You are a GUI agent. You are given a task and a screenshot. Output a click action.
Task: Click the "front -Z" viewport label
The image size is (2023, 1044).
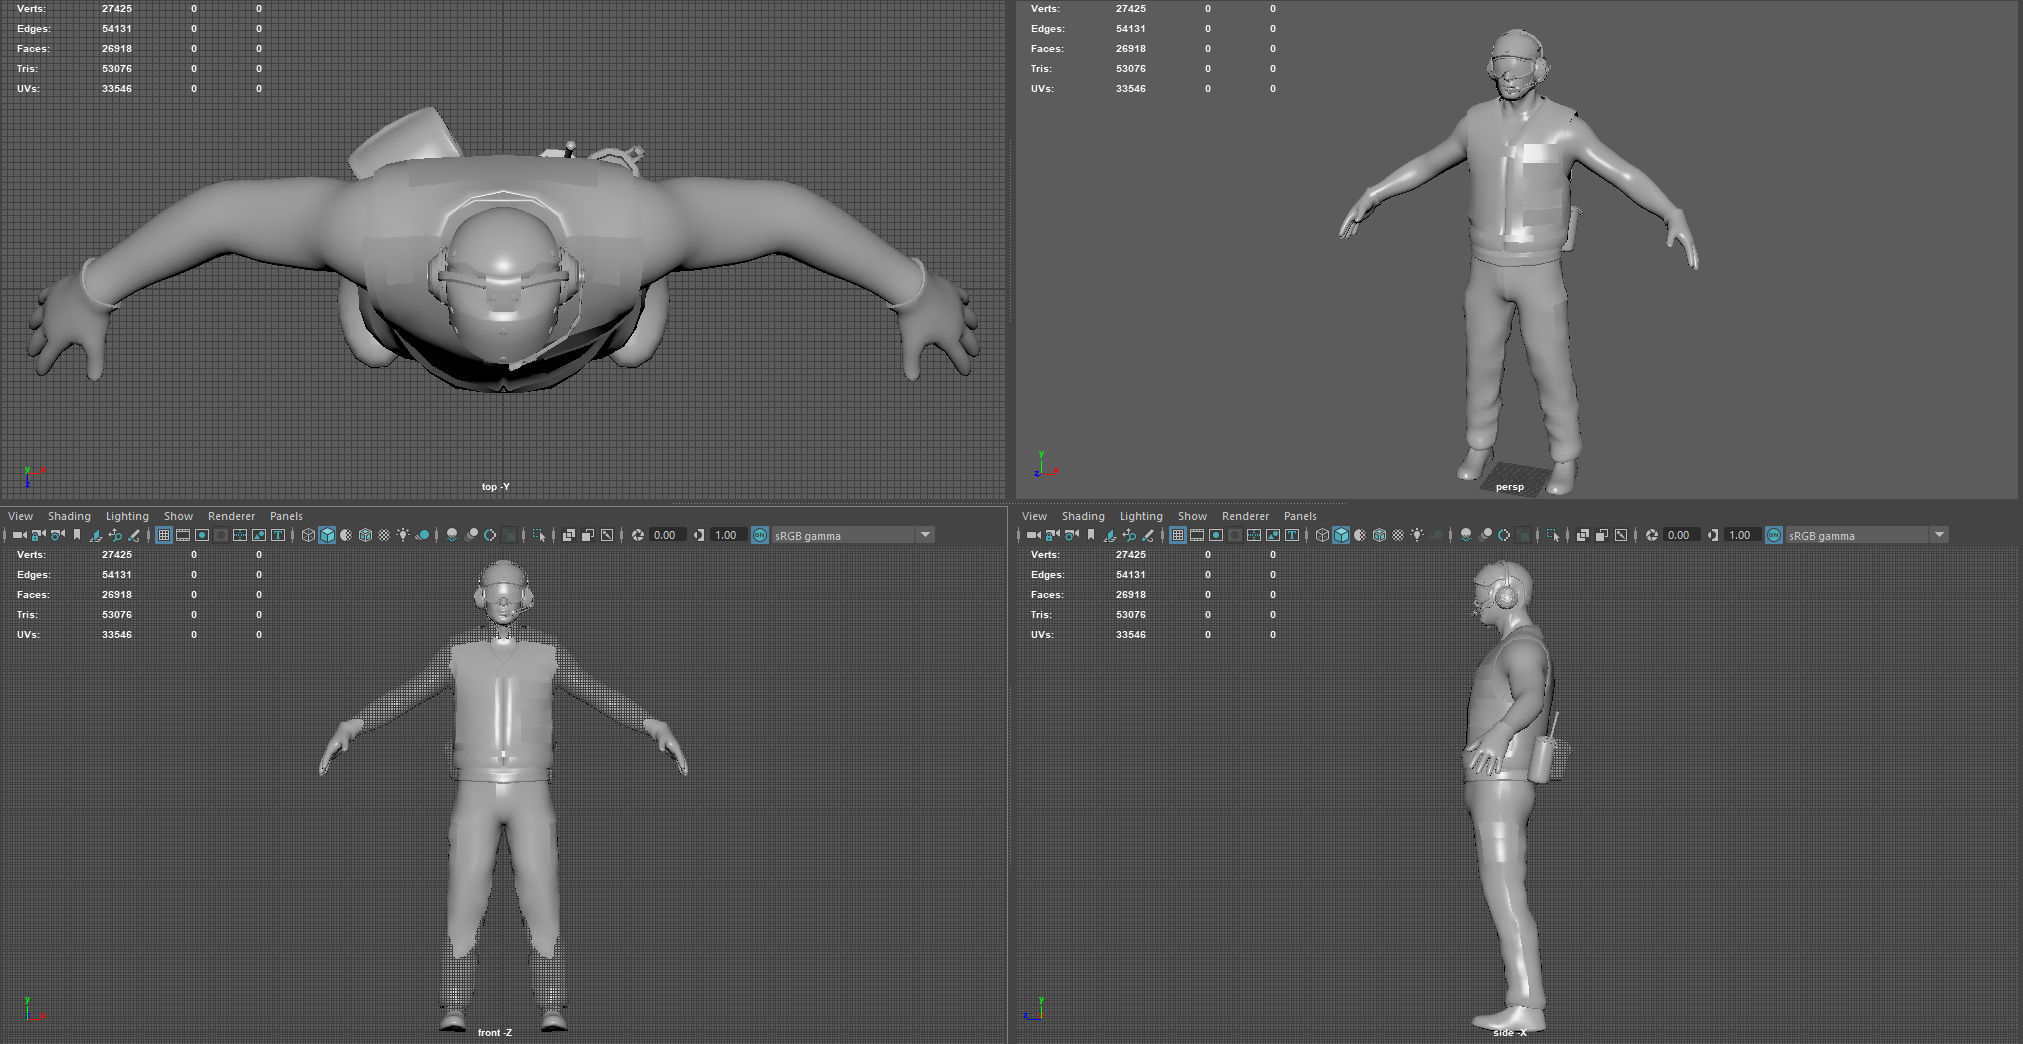click(x=494, y=1033)
